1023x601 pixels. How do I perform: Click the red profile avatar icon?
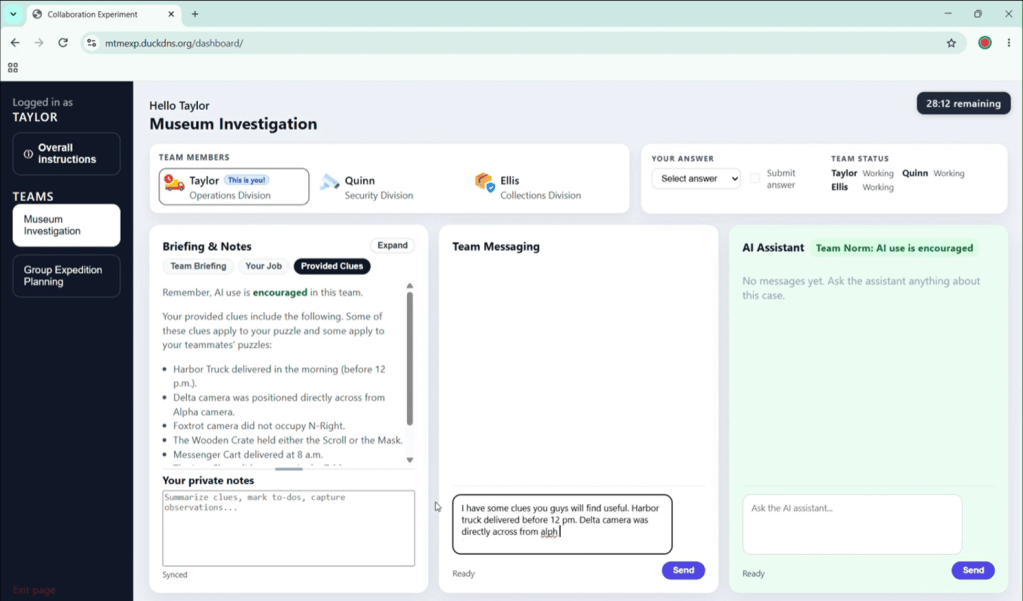pos(985,43)
